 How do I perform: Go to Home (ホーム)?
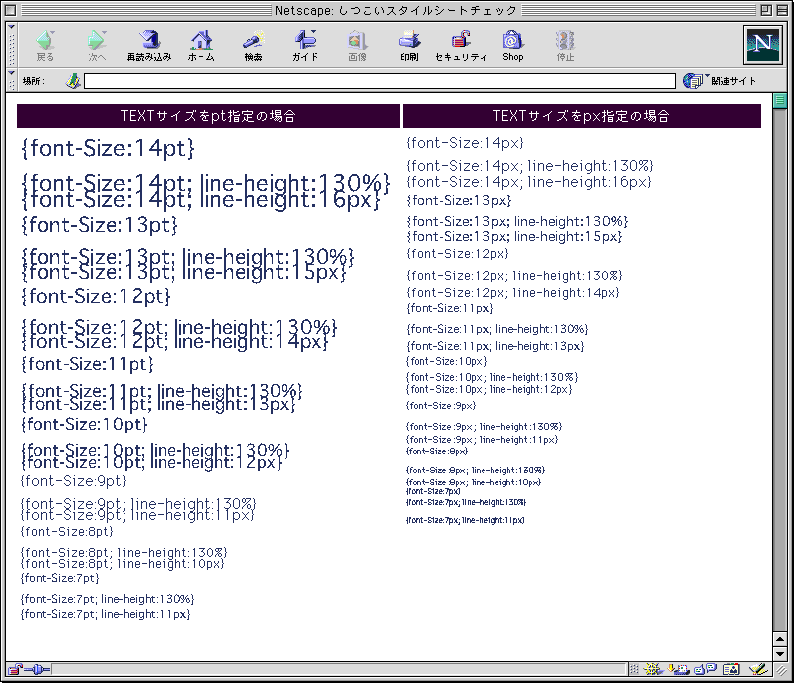tap(201, 46)
